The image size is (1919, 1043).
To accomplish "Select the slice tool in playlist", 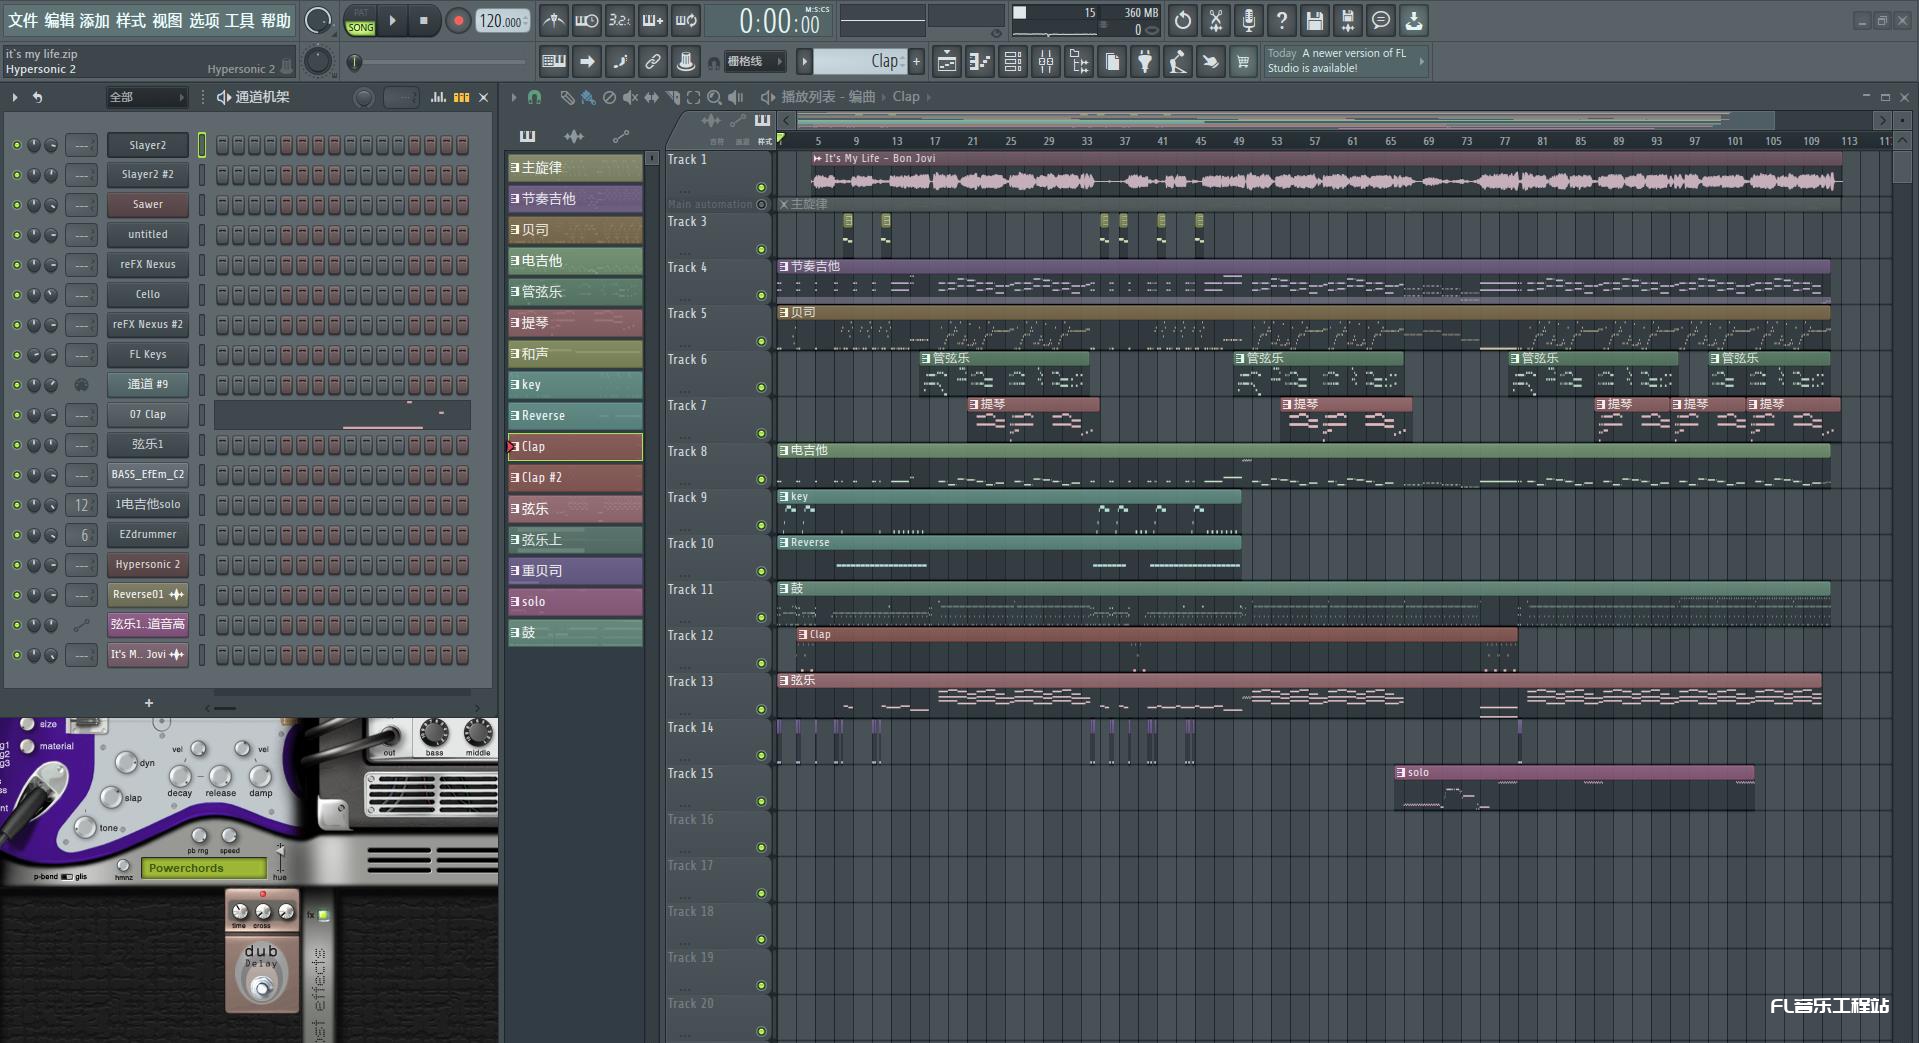I will point(672,97).
